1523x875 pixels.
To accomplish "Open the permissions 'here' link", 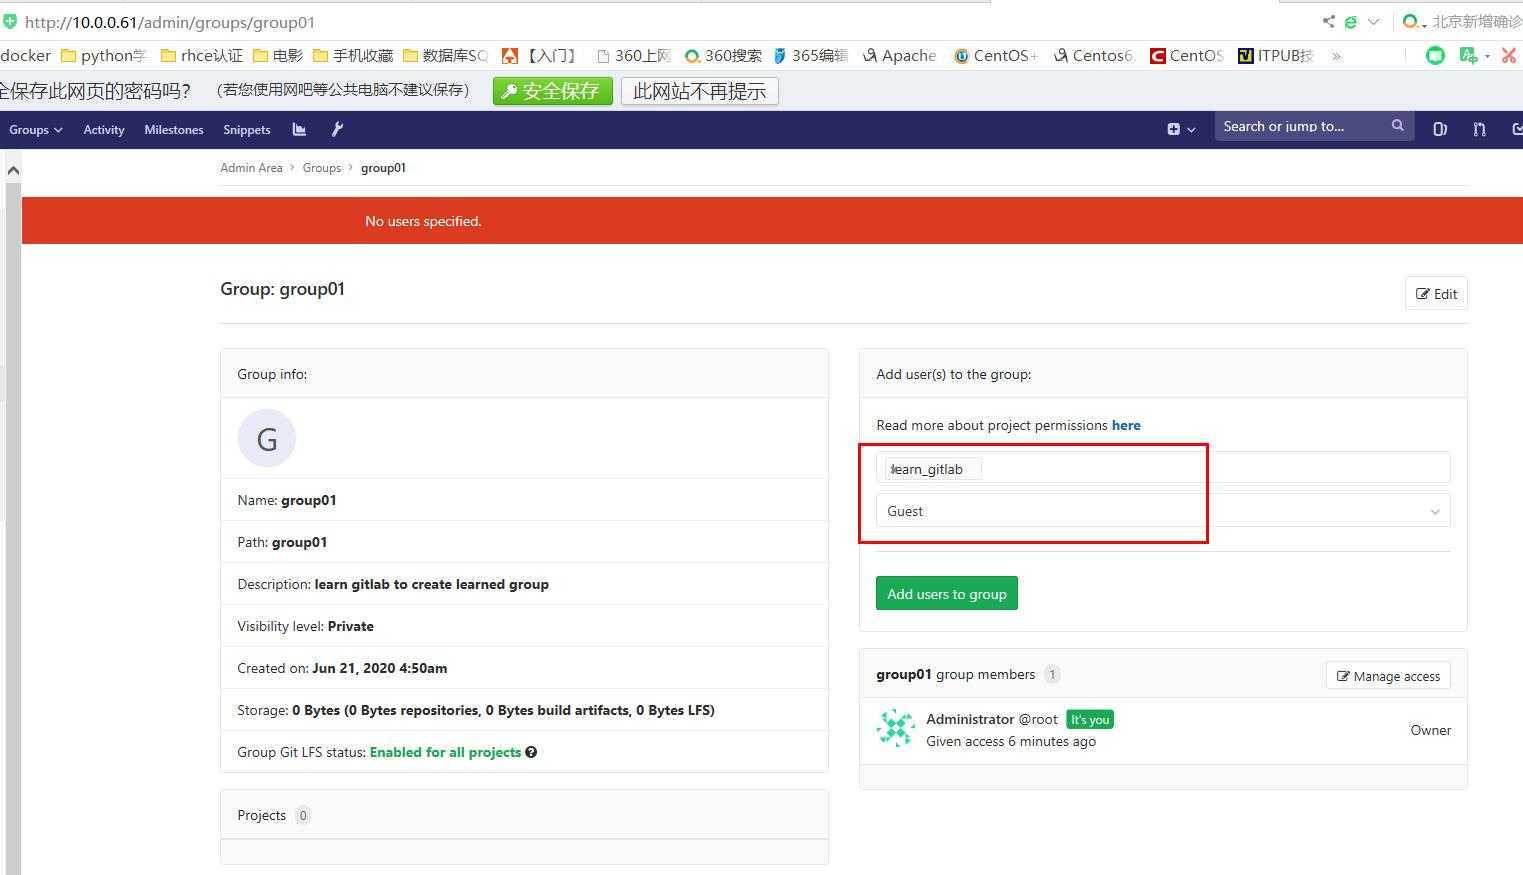I will (x=1126, y=425).
